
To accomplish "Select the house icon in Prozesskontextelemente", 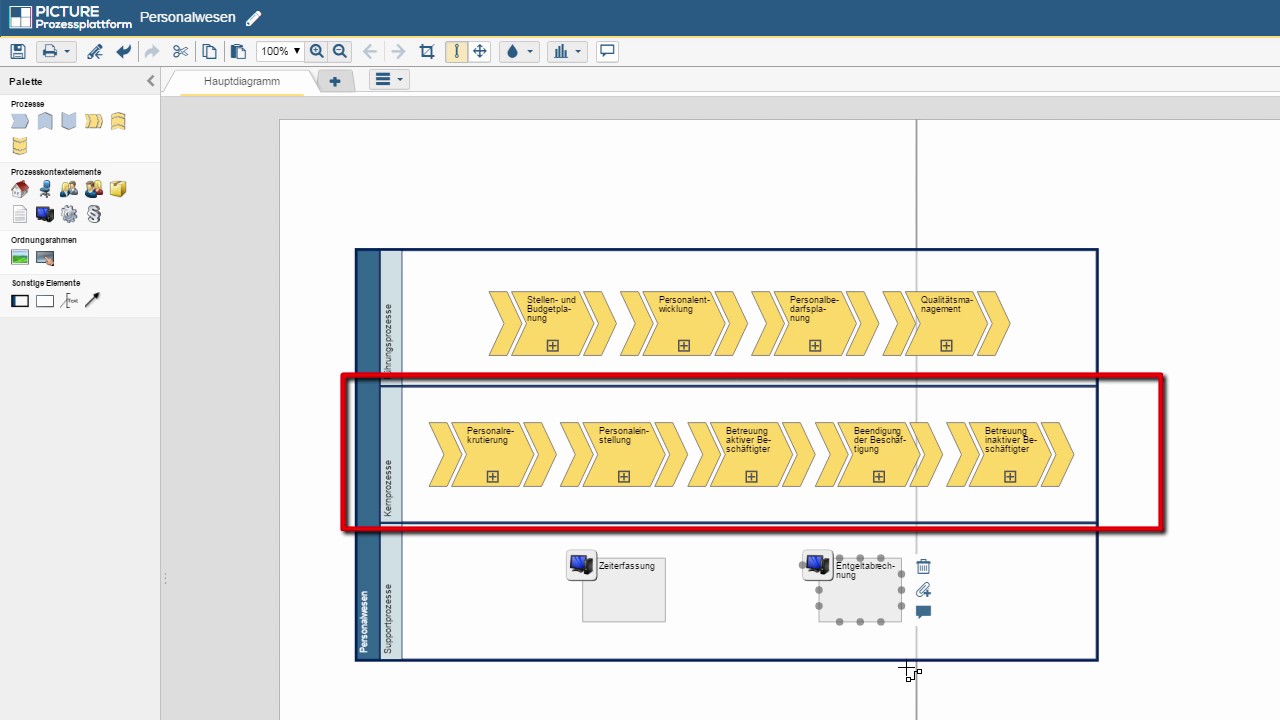I will [20, 188].
